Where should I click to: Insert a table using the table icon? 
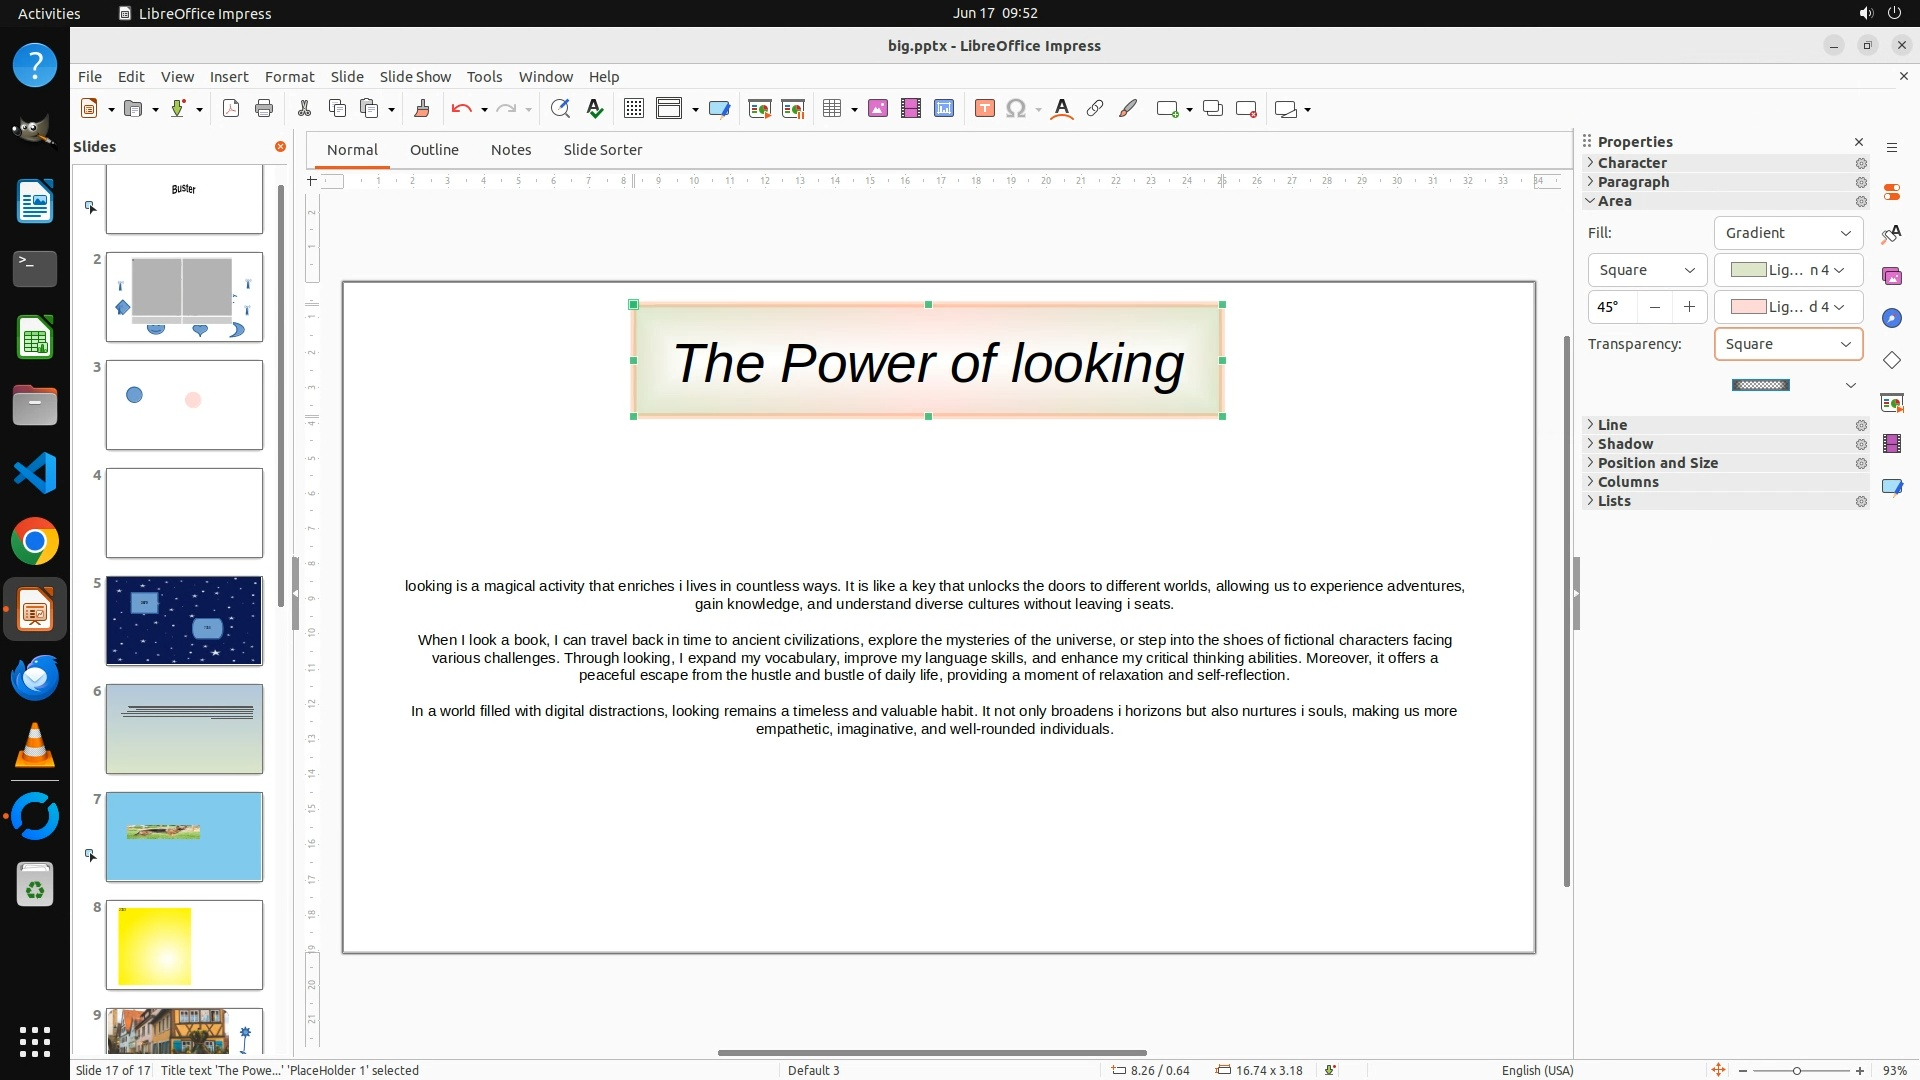click(x=831, y=109)
